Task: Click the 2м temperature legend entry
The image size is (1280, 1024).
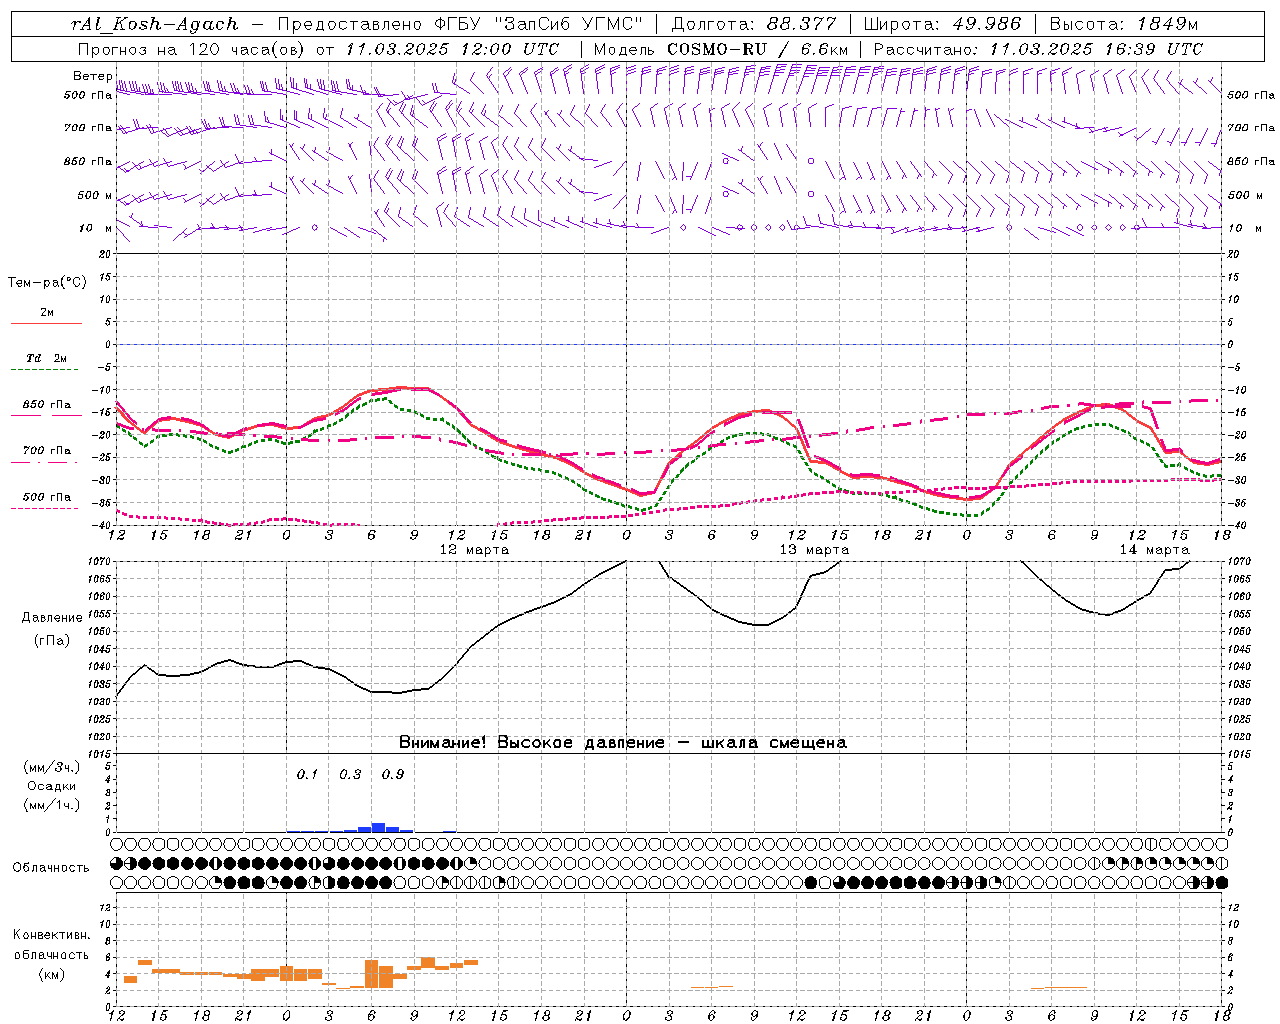Action: [47, 312]
